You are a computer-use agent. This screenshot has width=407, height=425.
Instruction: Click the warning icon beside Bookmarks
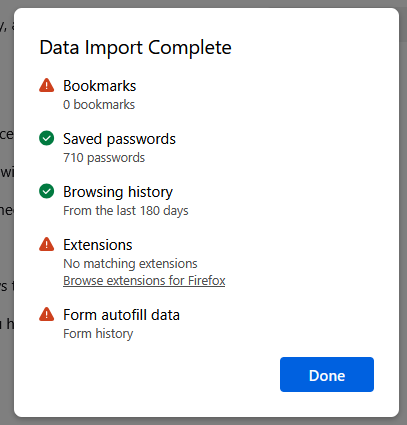pyautogui.click(x=47, y=85)
